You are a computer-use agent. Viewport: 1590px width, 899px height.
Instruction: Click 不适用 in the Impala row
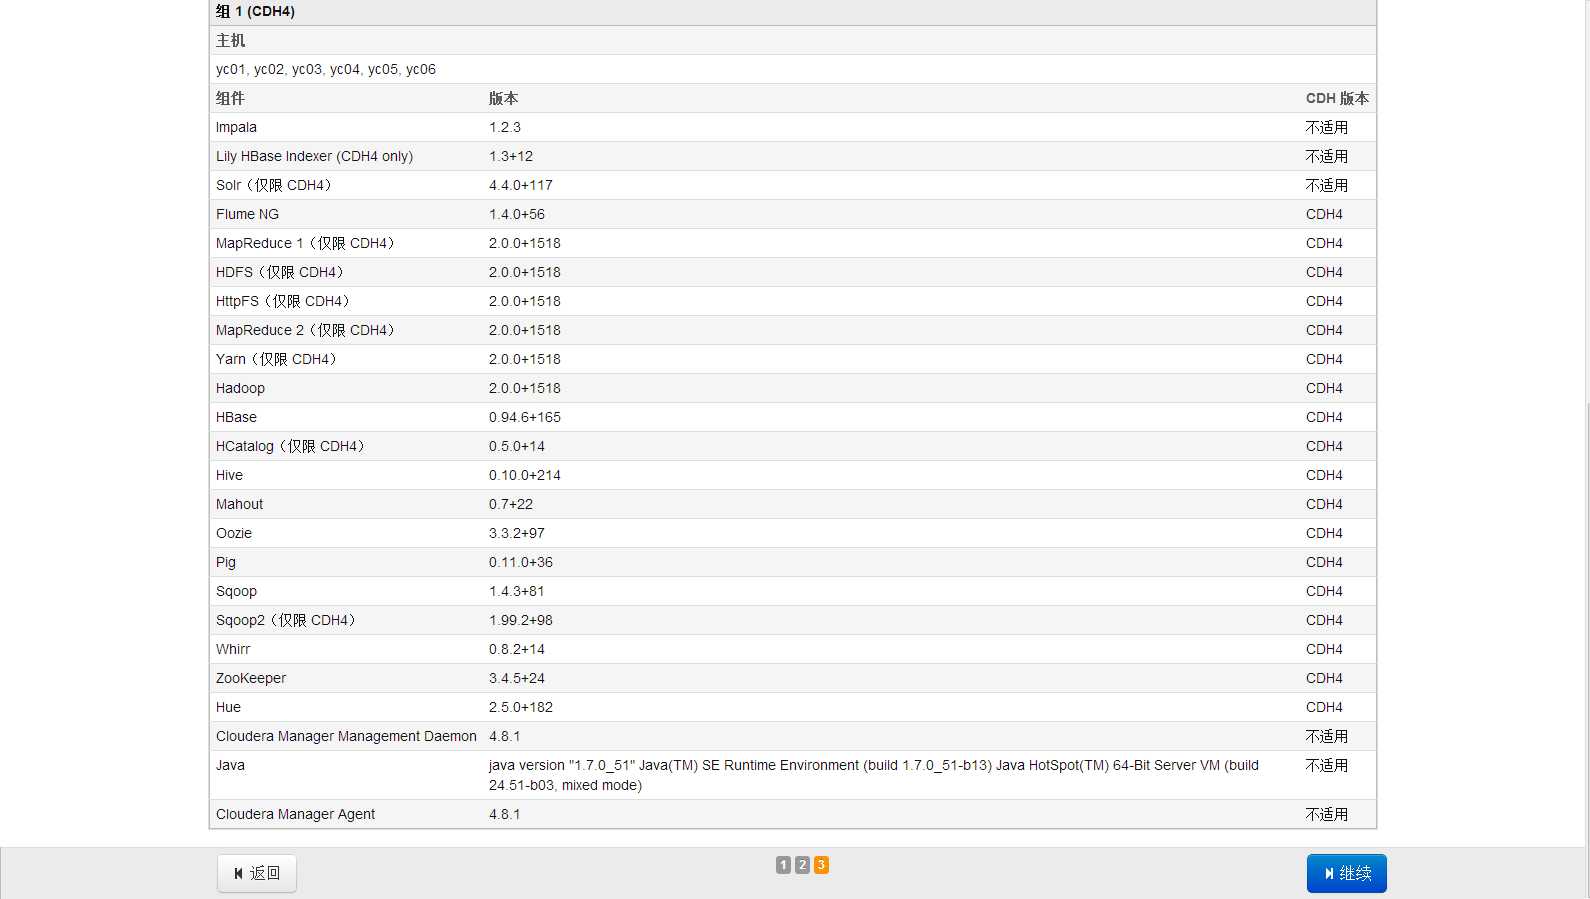point(1327,127)
